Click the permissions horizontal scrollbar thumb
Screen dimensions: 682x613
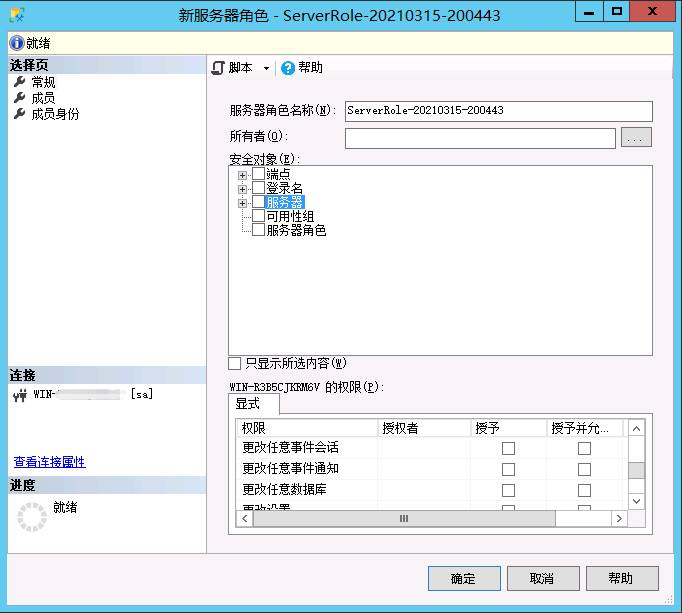[404, 518]
